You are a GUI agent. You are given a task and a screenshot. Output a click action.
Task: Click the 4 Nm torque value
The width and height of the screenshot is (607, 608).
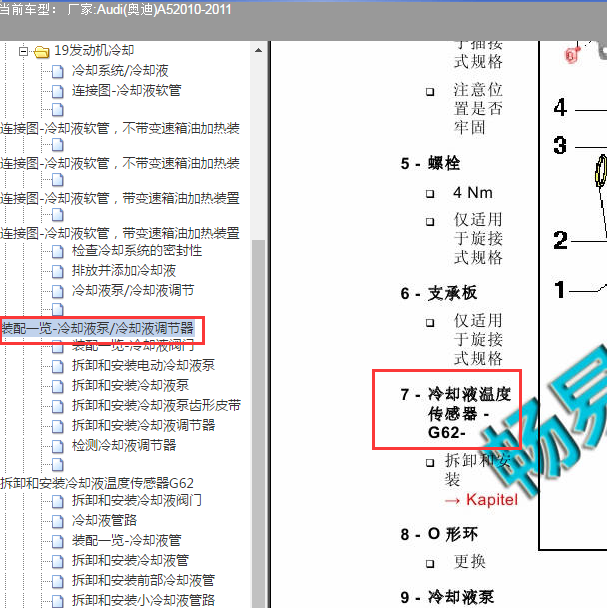(473, 193)
